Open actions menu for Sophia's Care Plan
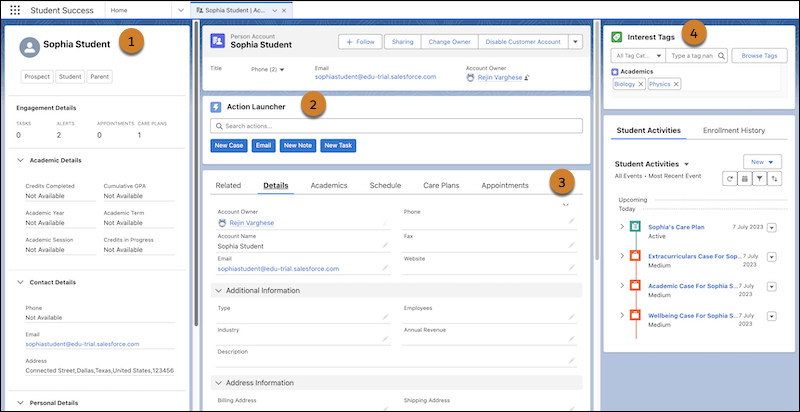The height and width of the screenshot is (412, 800). pos(771,228)
